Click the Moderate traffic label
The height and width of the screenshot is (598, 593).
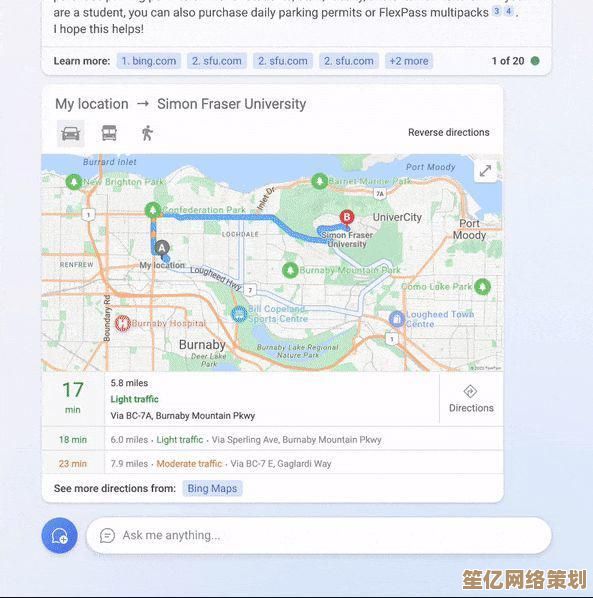pyautogui.click(x=189, y=463)
